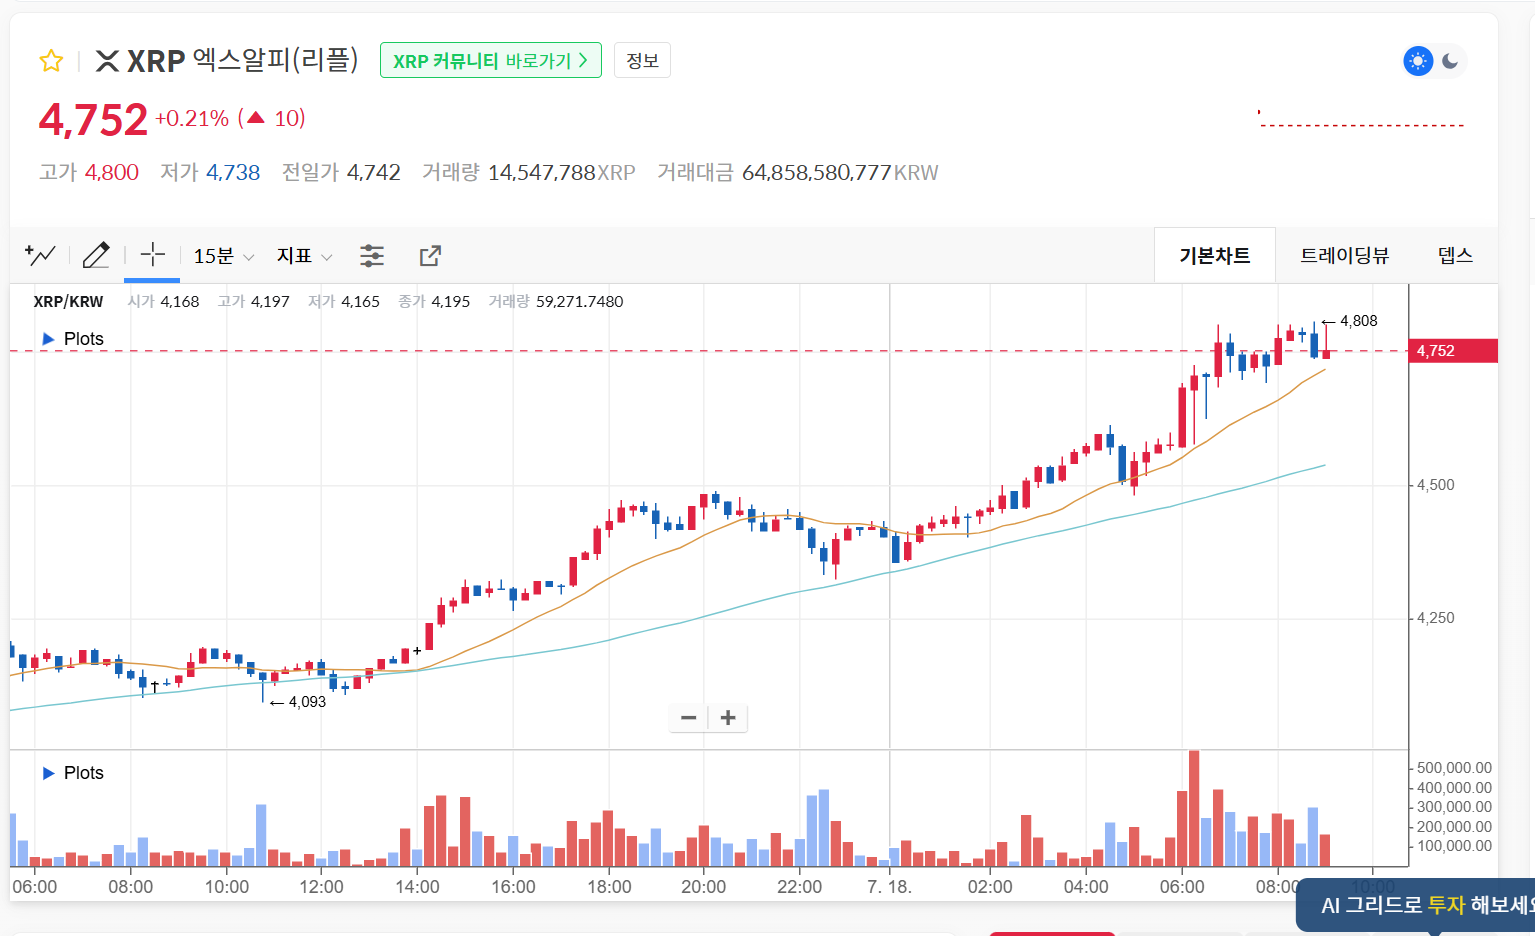Image resolution: width=1535 pixels, height=936 pixels.
Task: Open chart in popup window icon
Action: 430,256
